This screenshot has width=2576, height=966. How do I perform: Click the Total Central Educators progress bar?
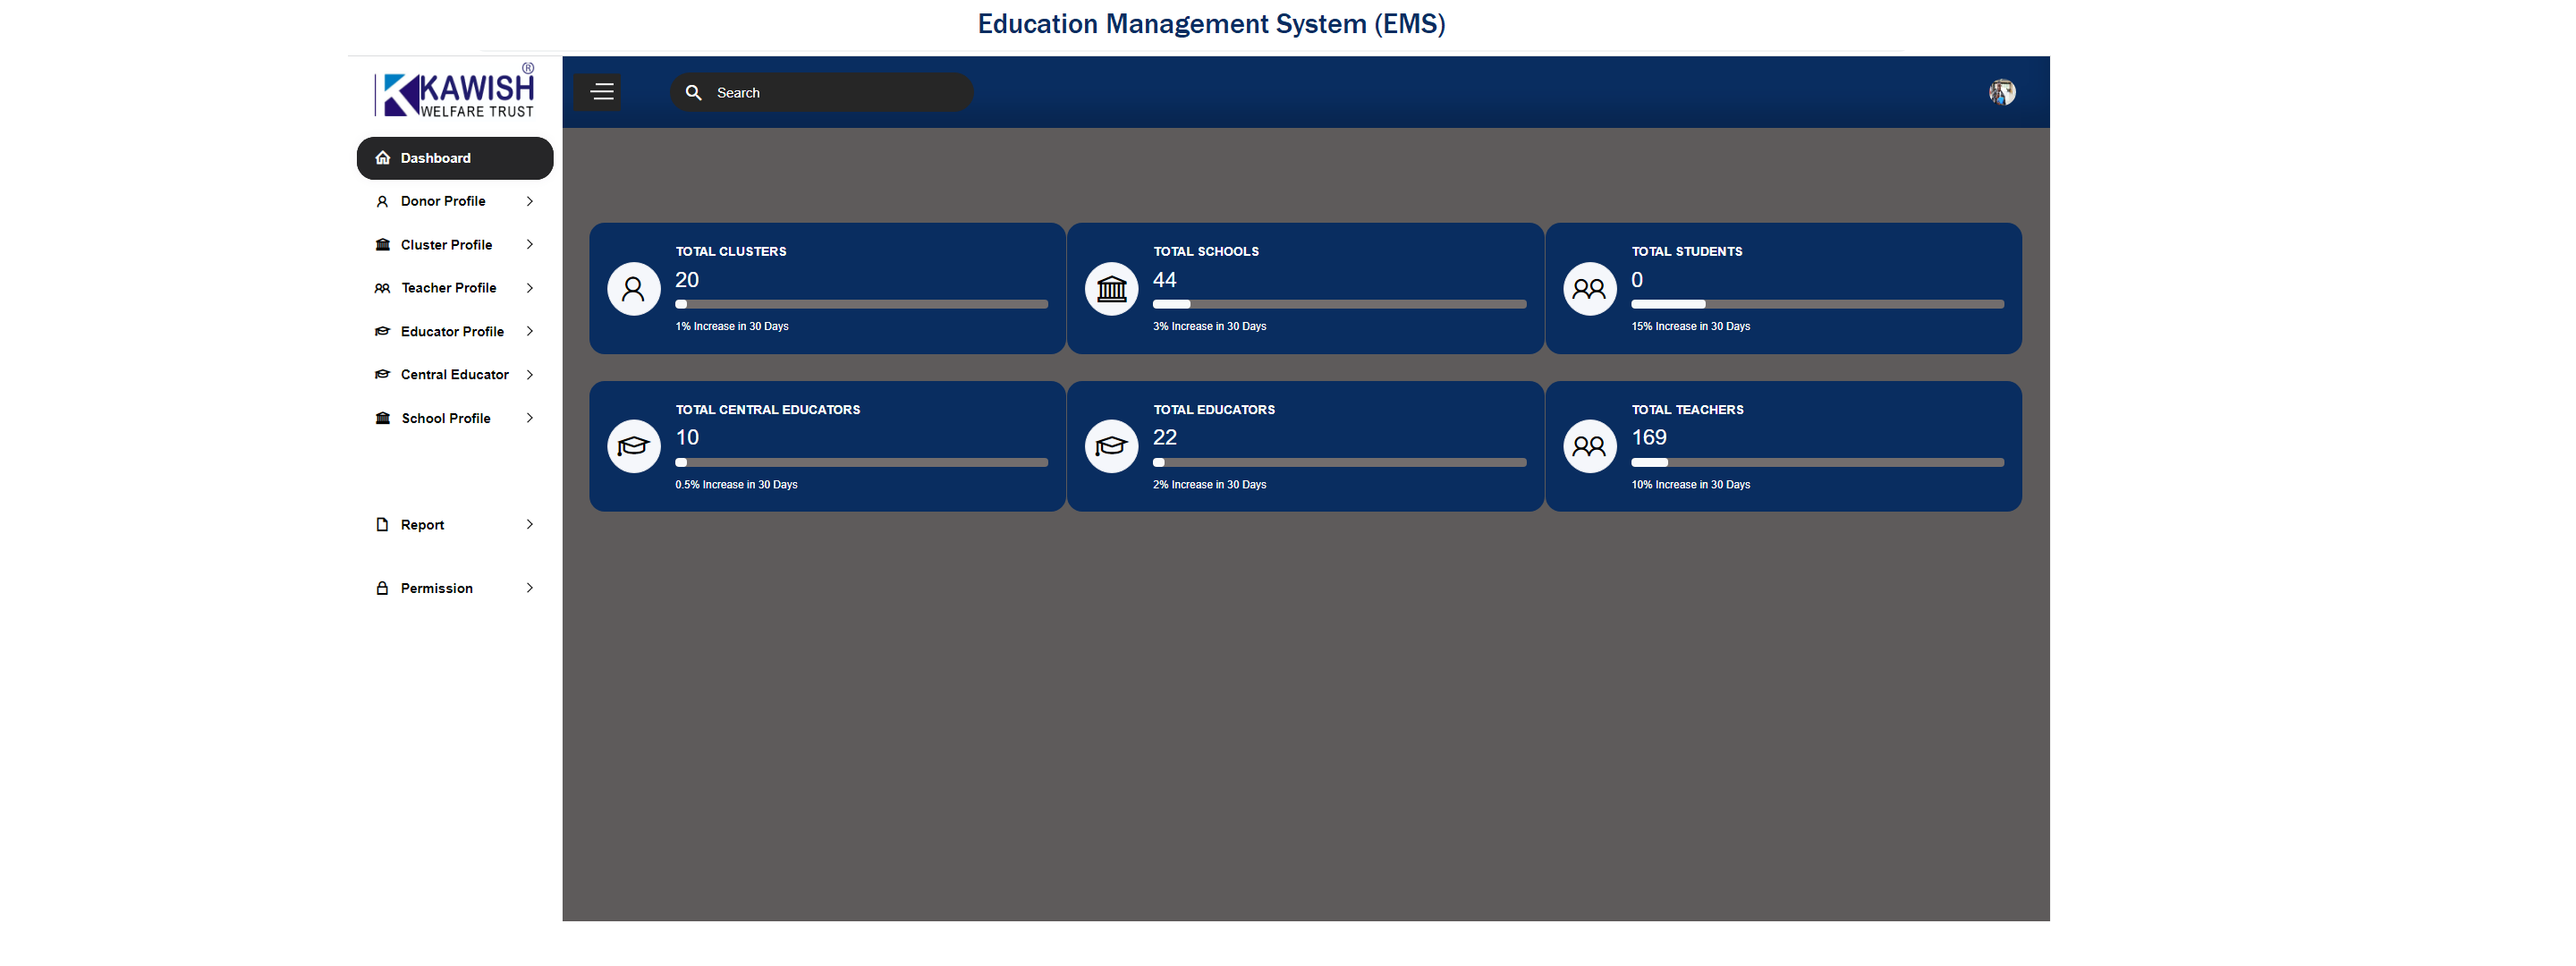tap(861, 462)
